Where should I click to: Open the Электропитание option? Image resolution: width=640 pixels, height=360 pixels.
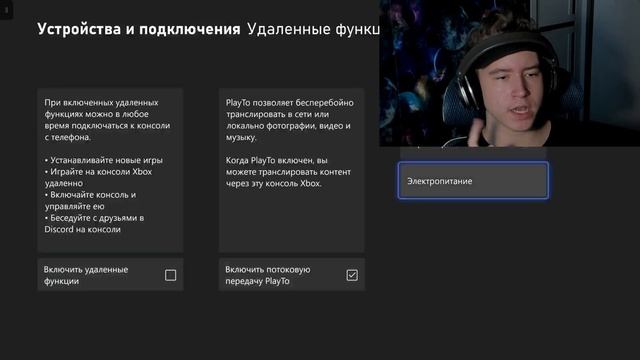[473, 181]
